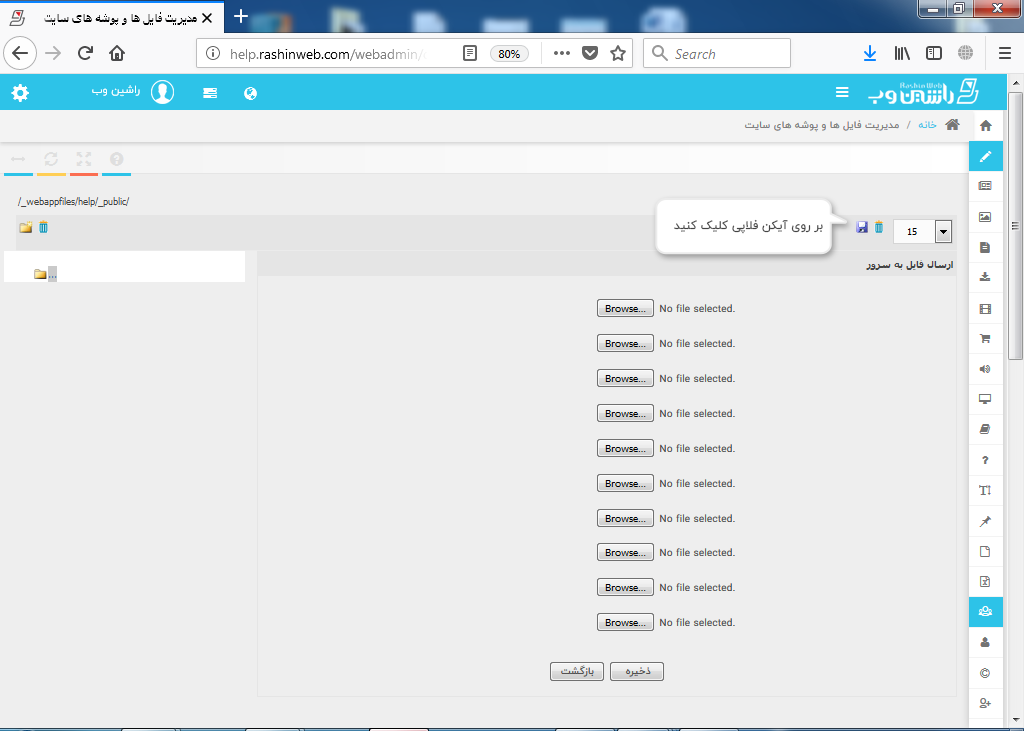
Task: Click the browser back button
Action: pyautogui.click(x=20, y=53)
